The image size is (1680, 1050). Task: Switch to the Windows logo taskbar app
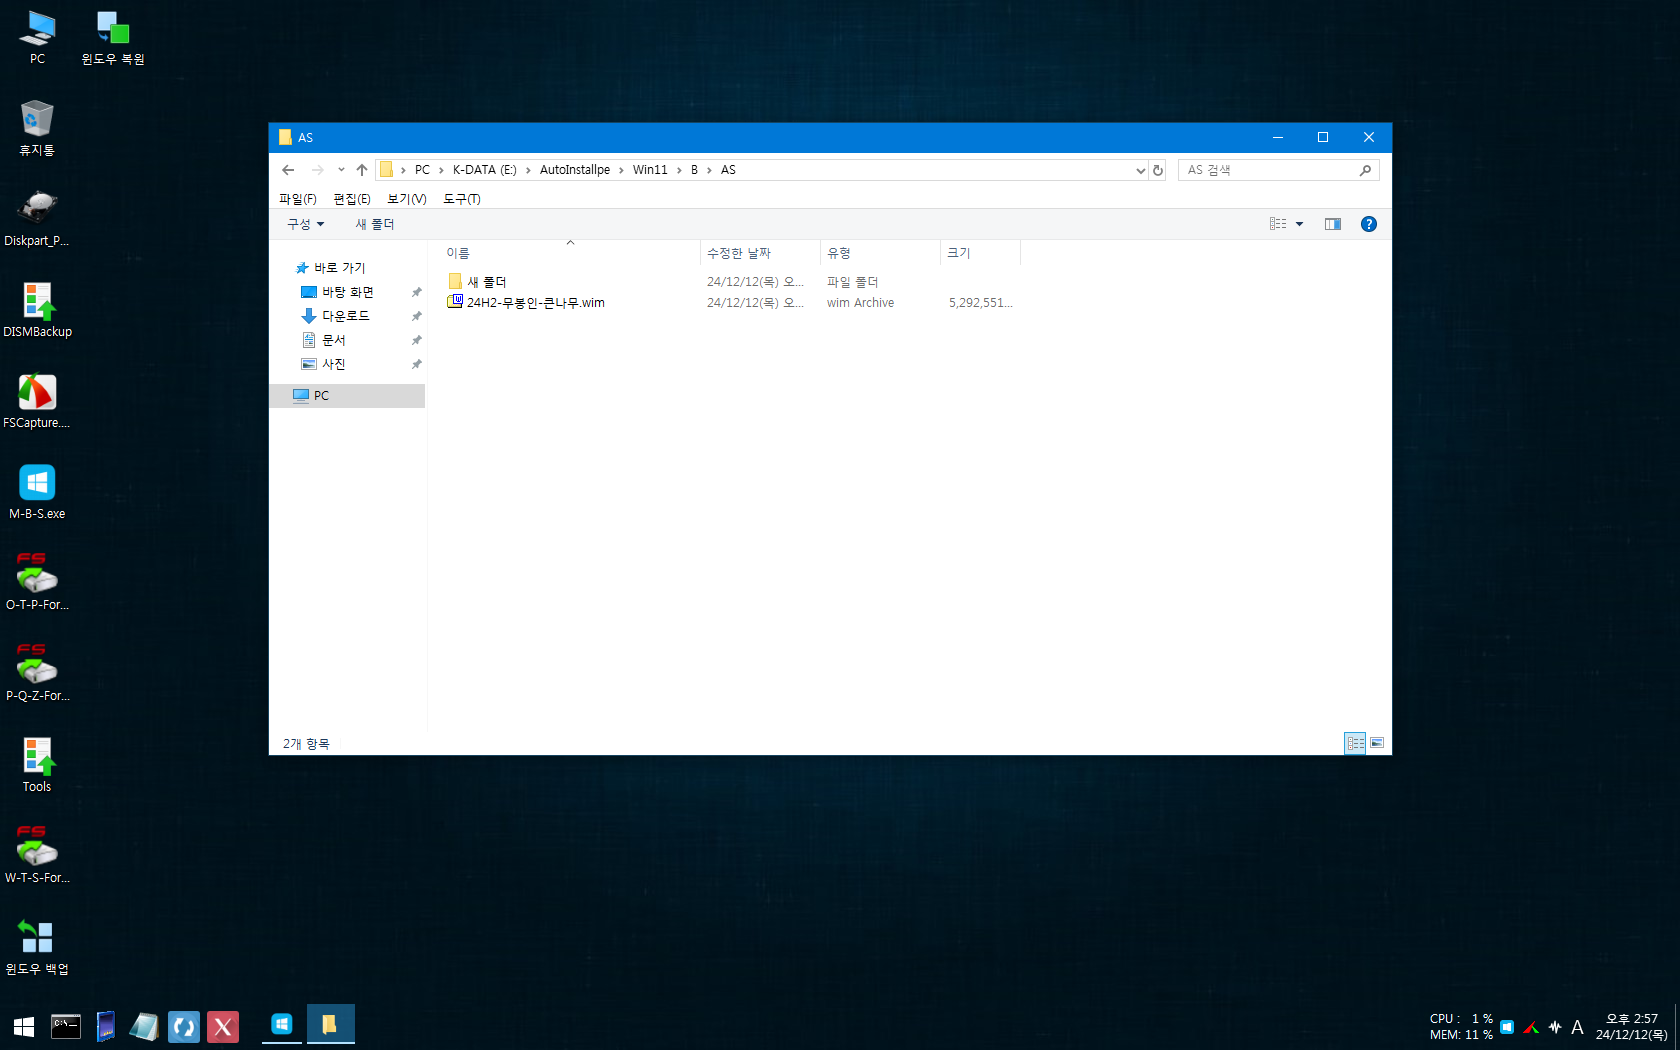282,1024
